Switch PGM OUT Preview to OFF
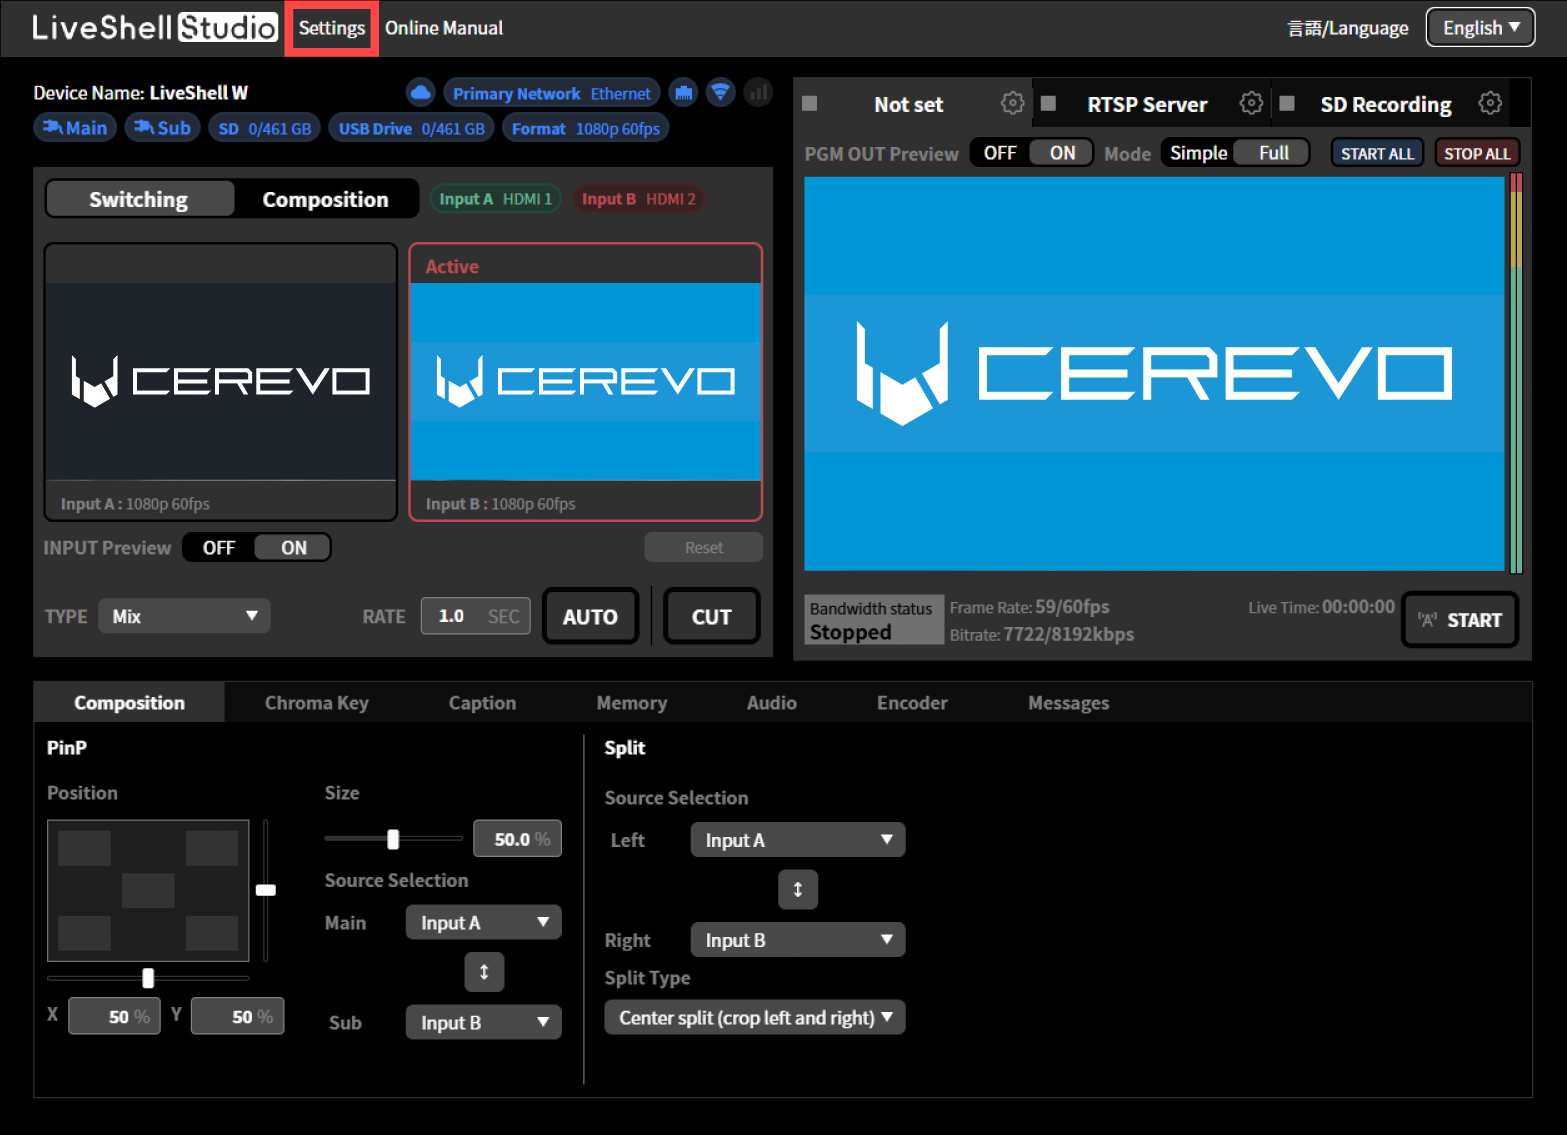 (999, 152)
